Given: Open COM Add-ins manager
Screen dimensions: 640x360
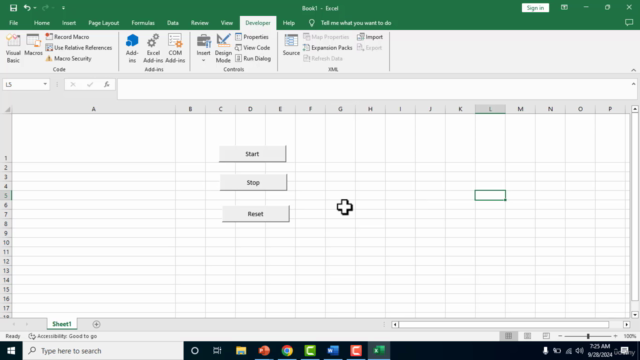Looking at the screenshot, I should point(175,48).
